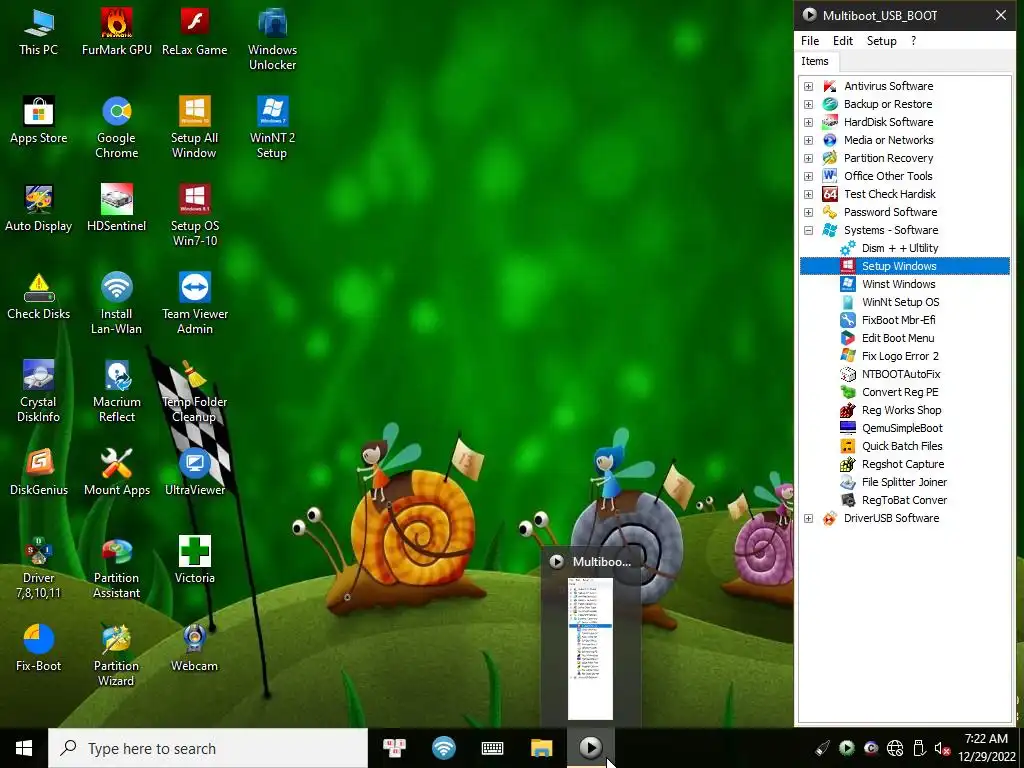Select FixBoot Mbr-Efi entry
Viewport: 1024px width, 768px height.
click(899, 320)
